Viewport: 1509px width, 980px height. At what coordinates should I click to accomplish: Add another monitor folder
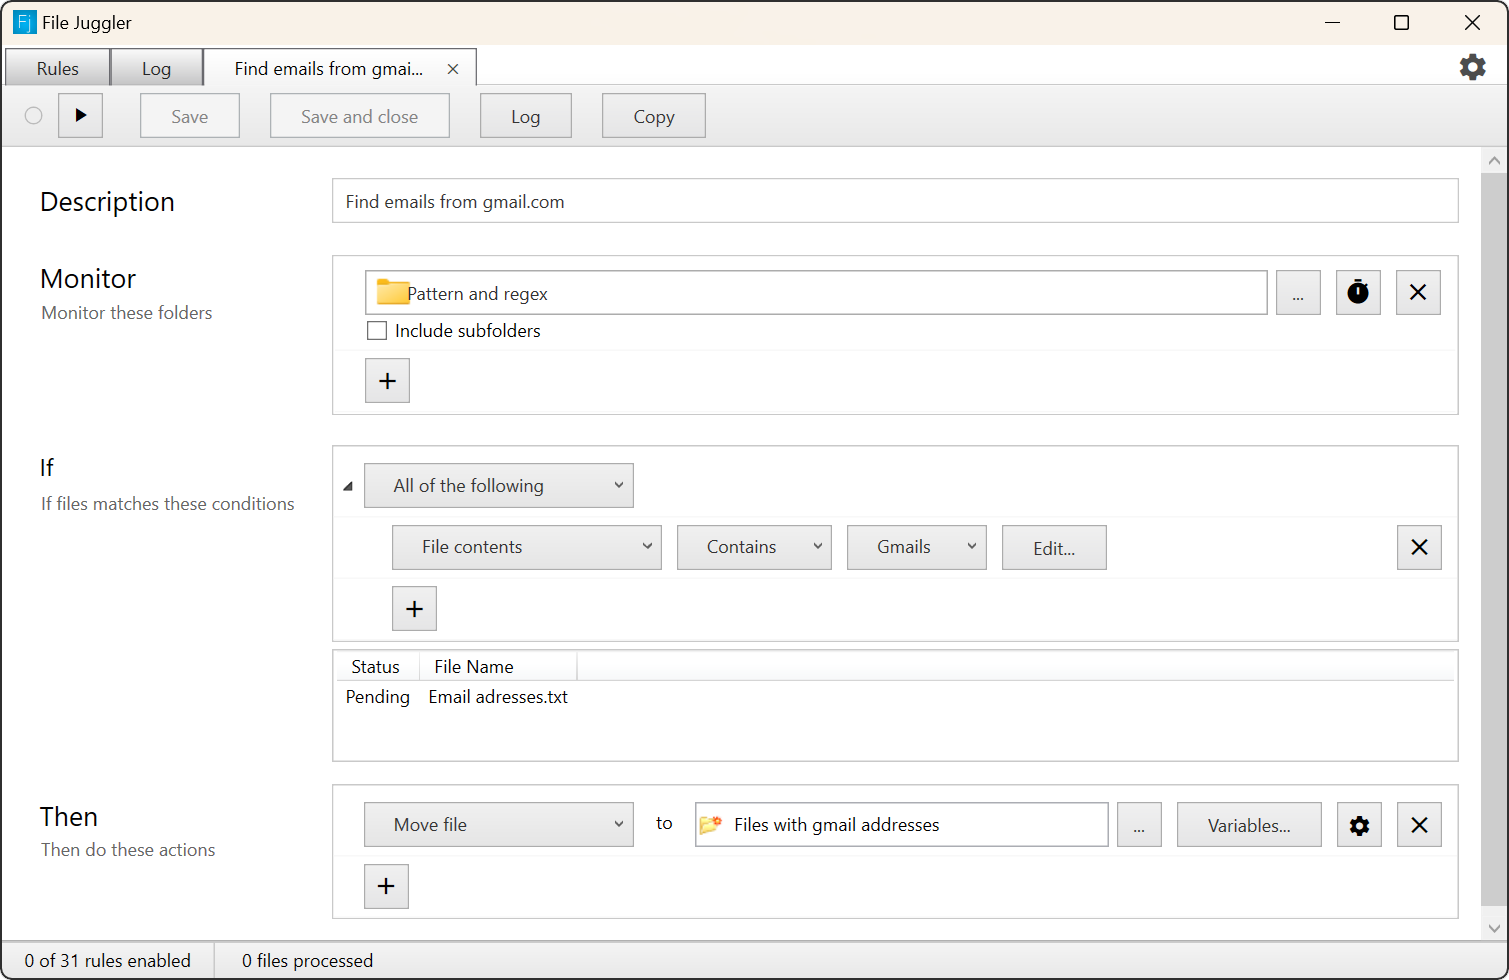[387, 381]
